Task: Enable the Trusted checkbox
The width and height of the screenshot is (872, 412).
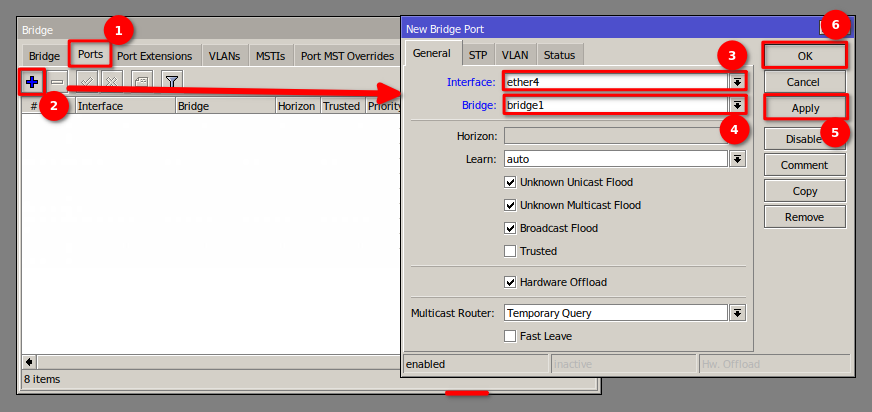Action: (x=511, y=251)
